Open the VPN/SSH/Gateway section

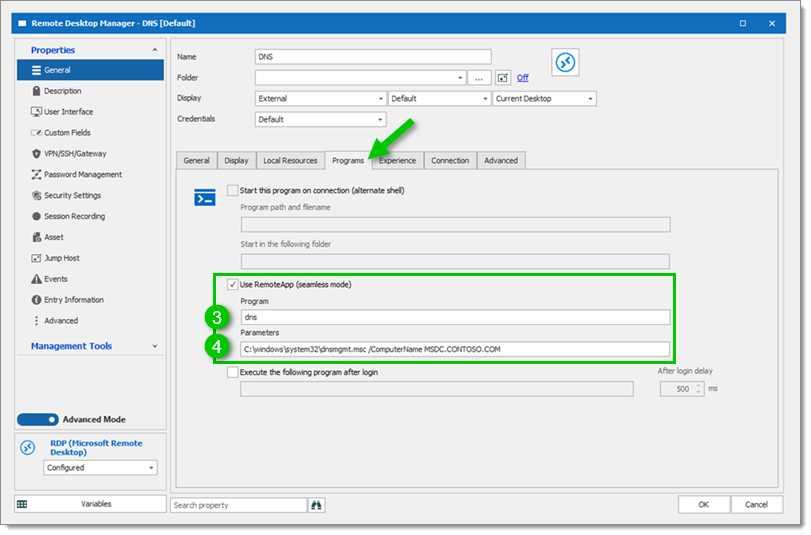(x=69, y=154)
